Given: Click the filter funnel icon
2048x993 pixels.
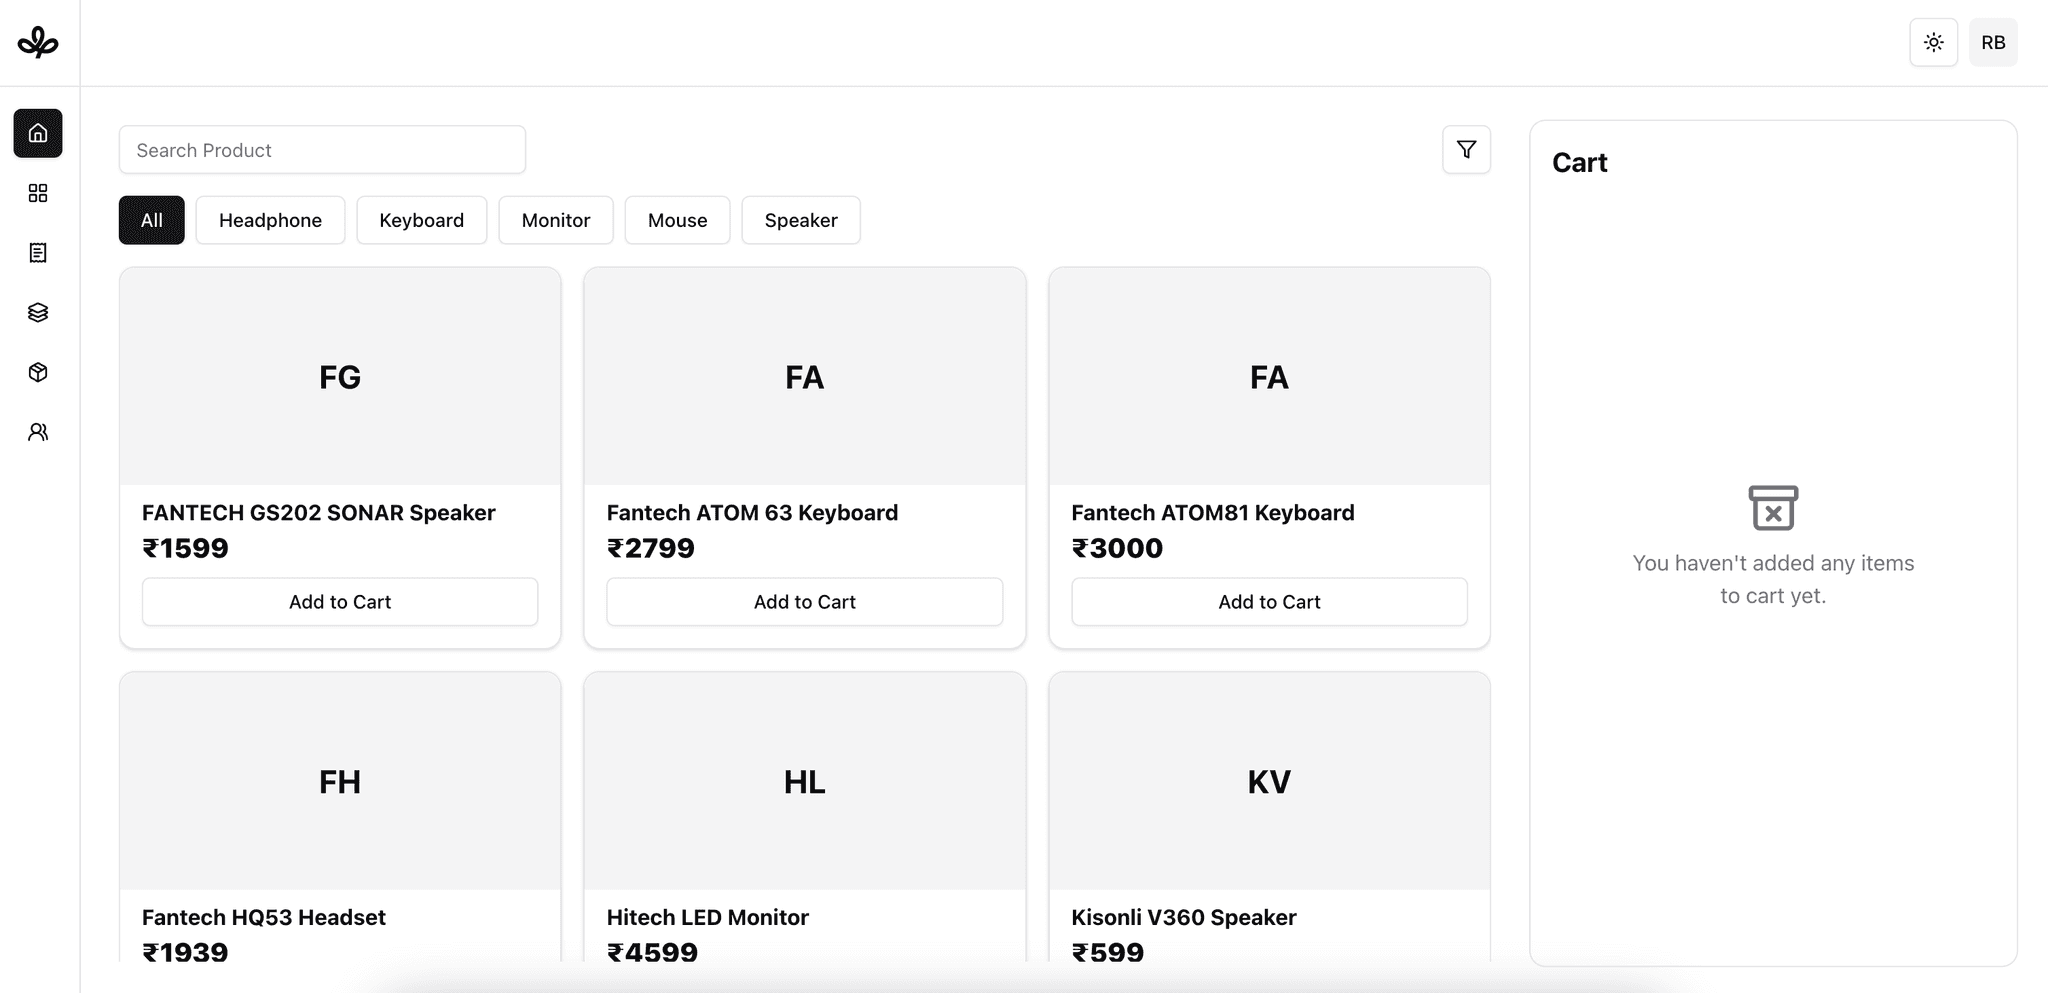Looking at the screenshot, I should [x=1466, y=150].
